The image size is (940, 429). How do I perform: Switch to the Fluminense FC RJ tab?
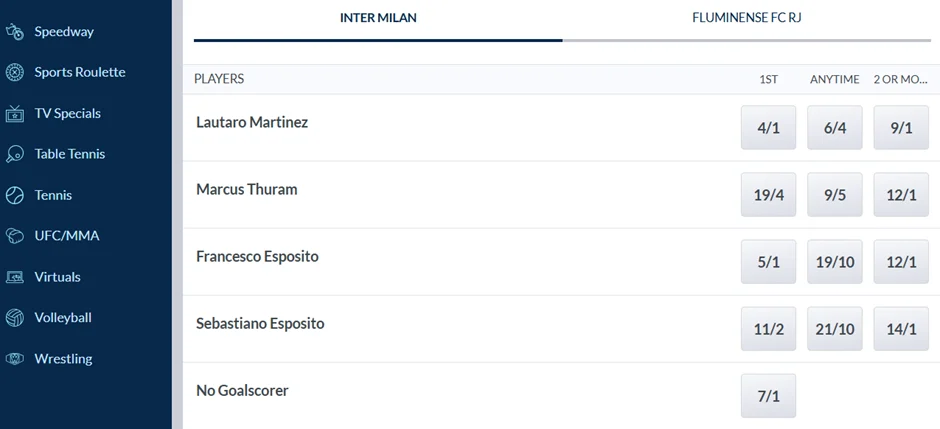click(747, 18)
